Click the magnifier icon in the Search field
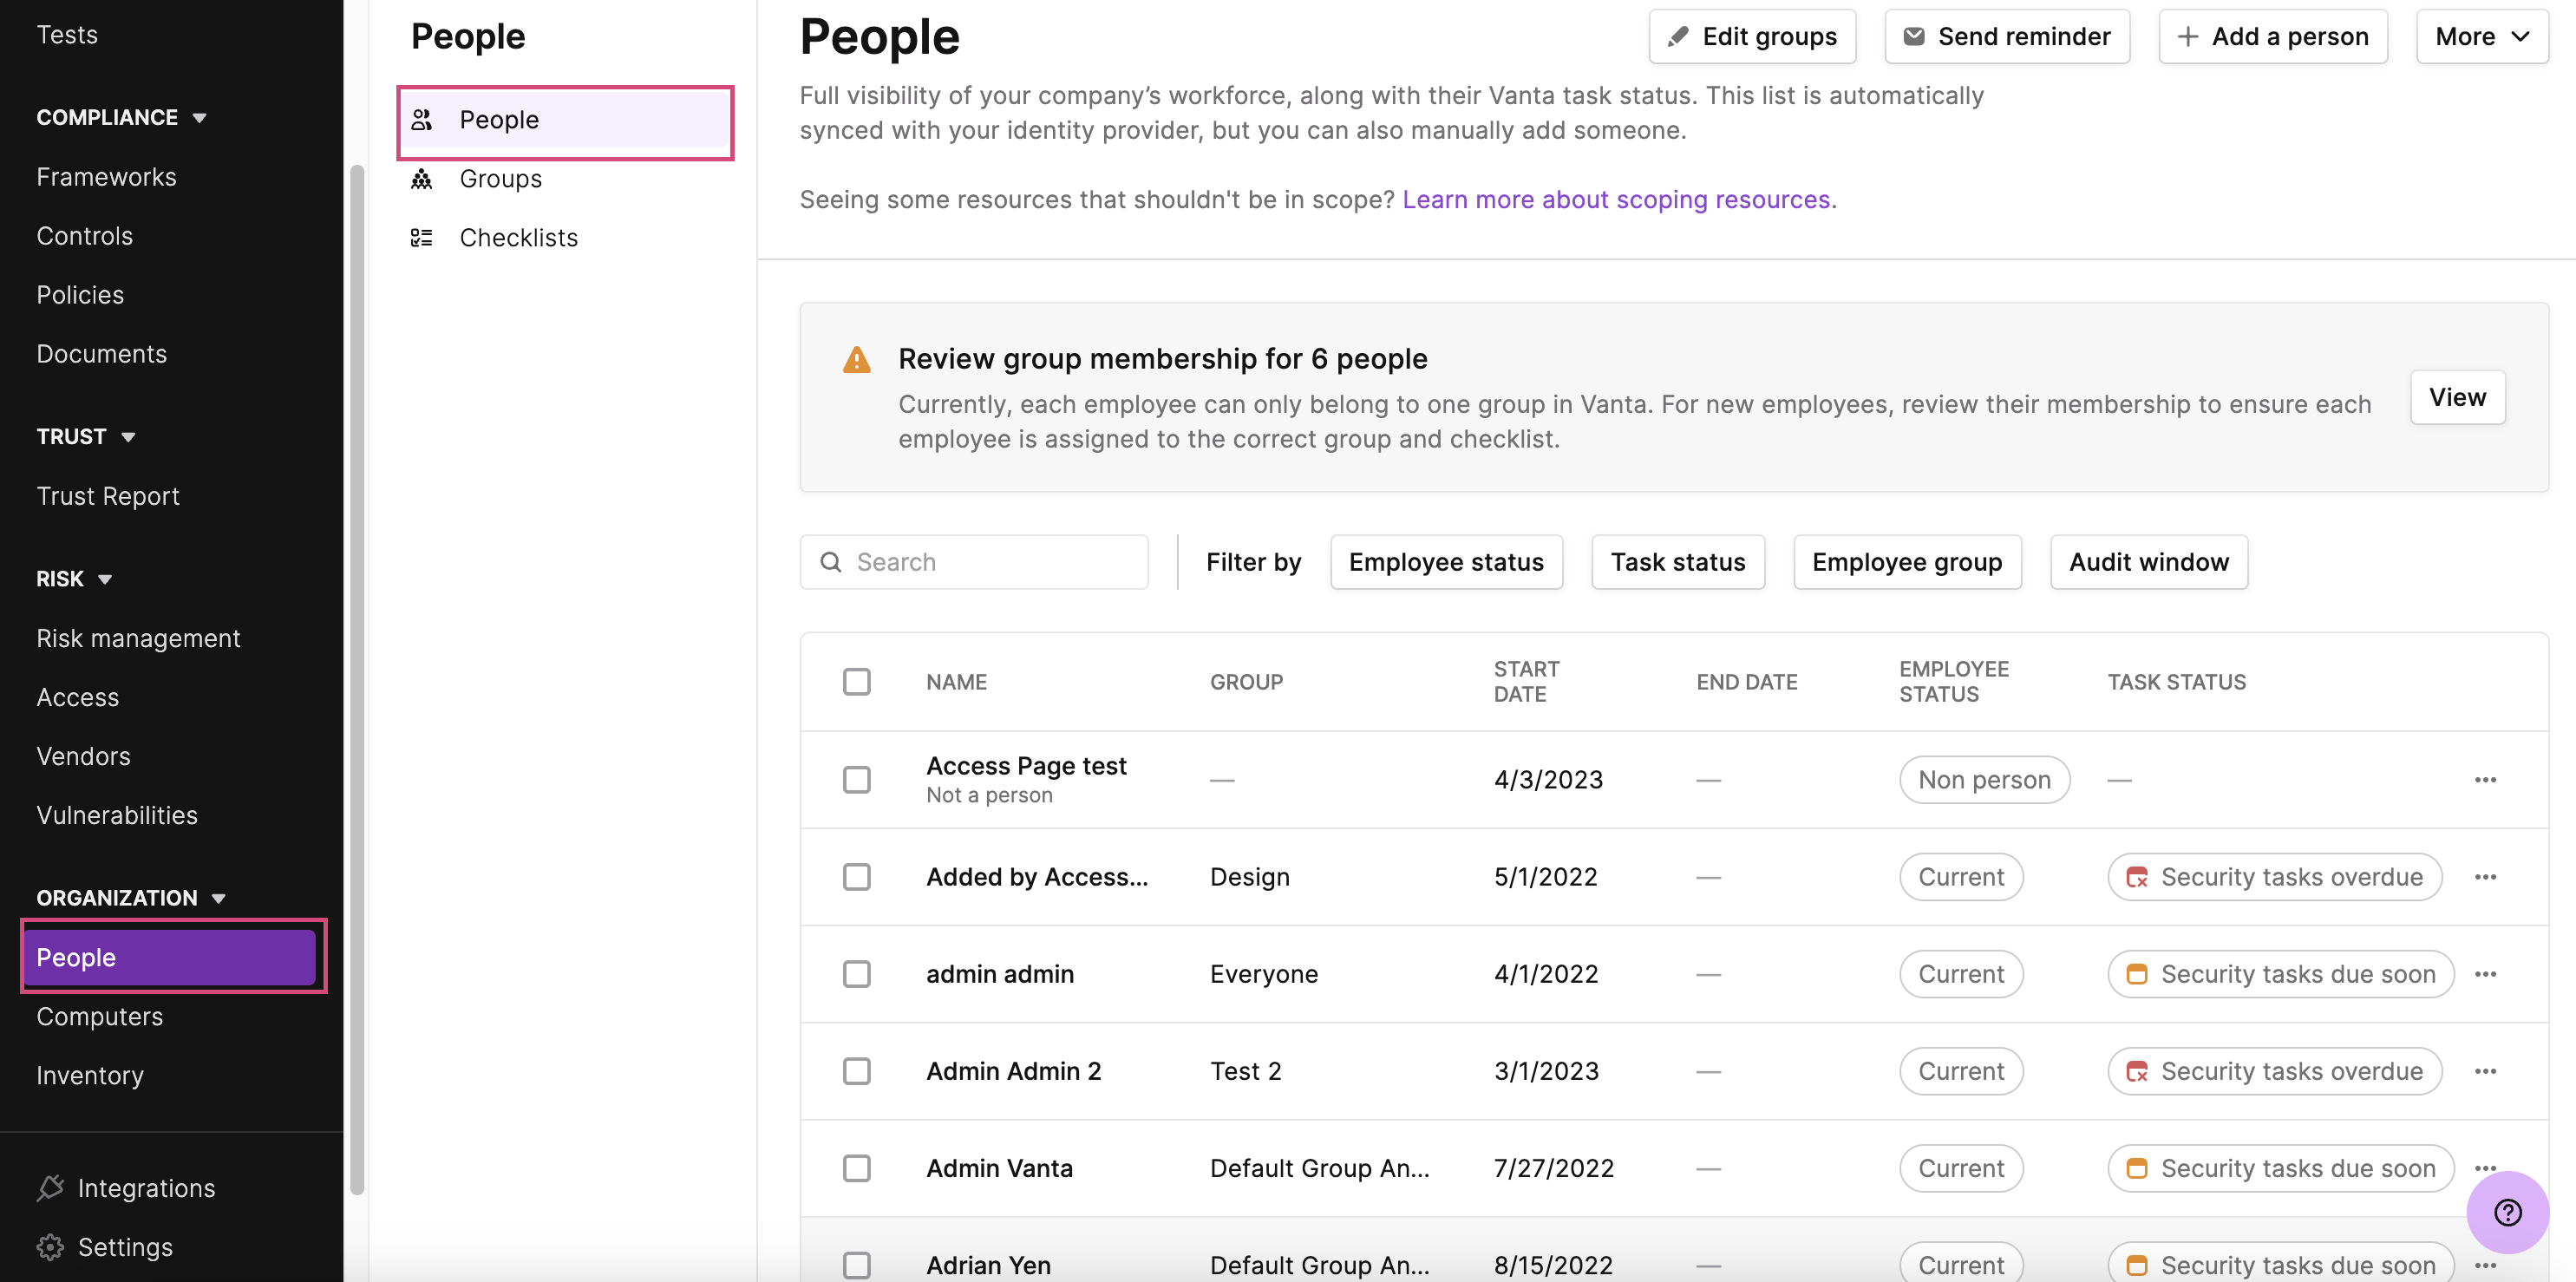The width and height of the screenshot is (2576, 1282). click(831, 562)
